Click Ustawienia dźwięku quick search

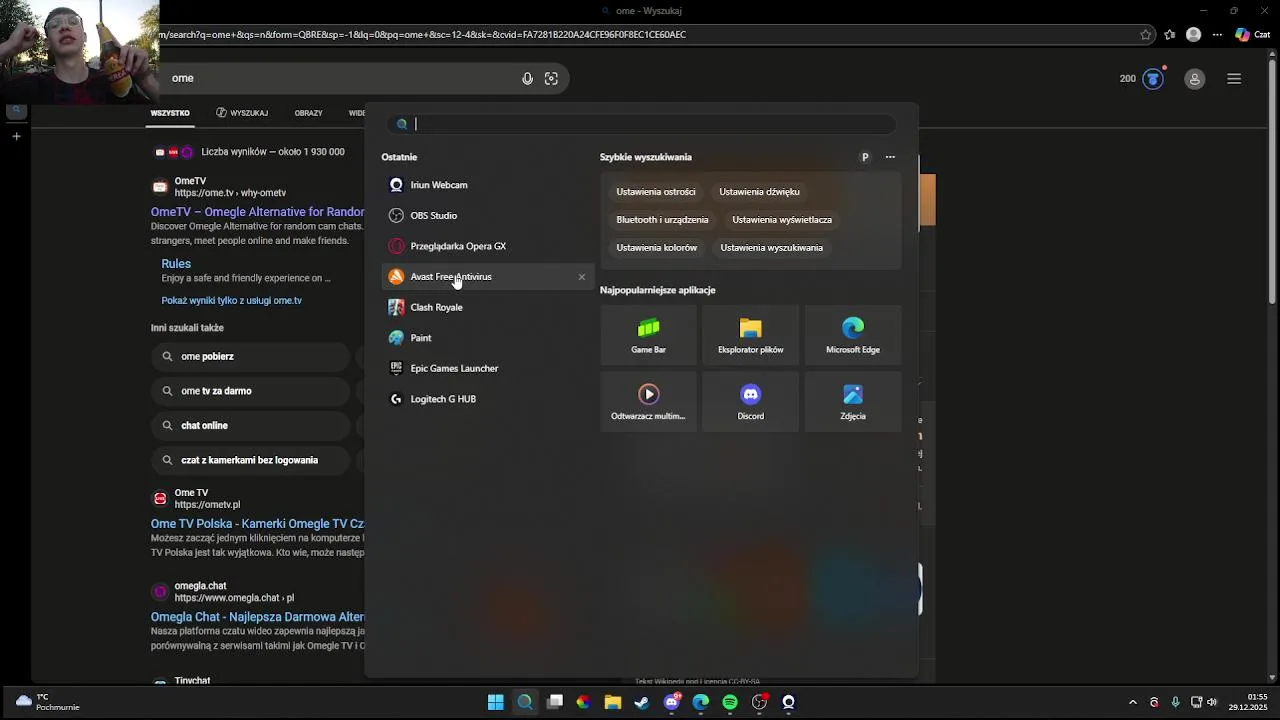pos(759,192)
